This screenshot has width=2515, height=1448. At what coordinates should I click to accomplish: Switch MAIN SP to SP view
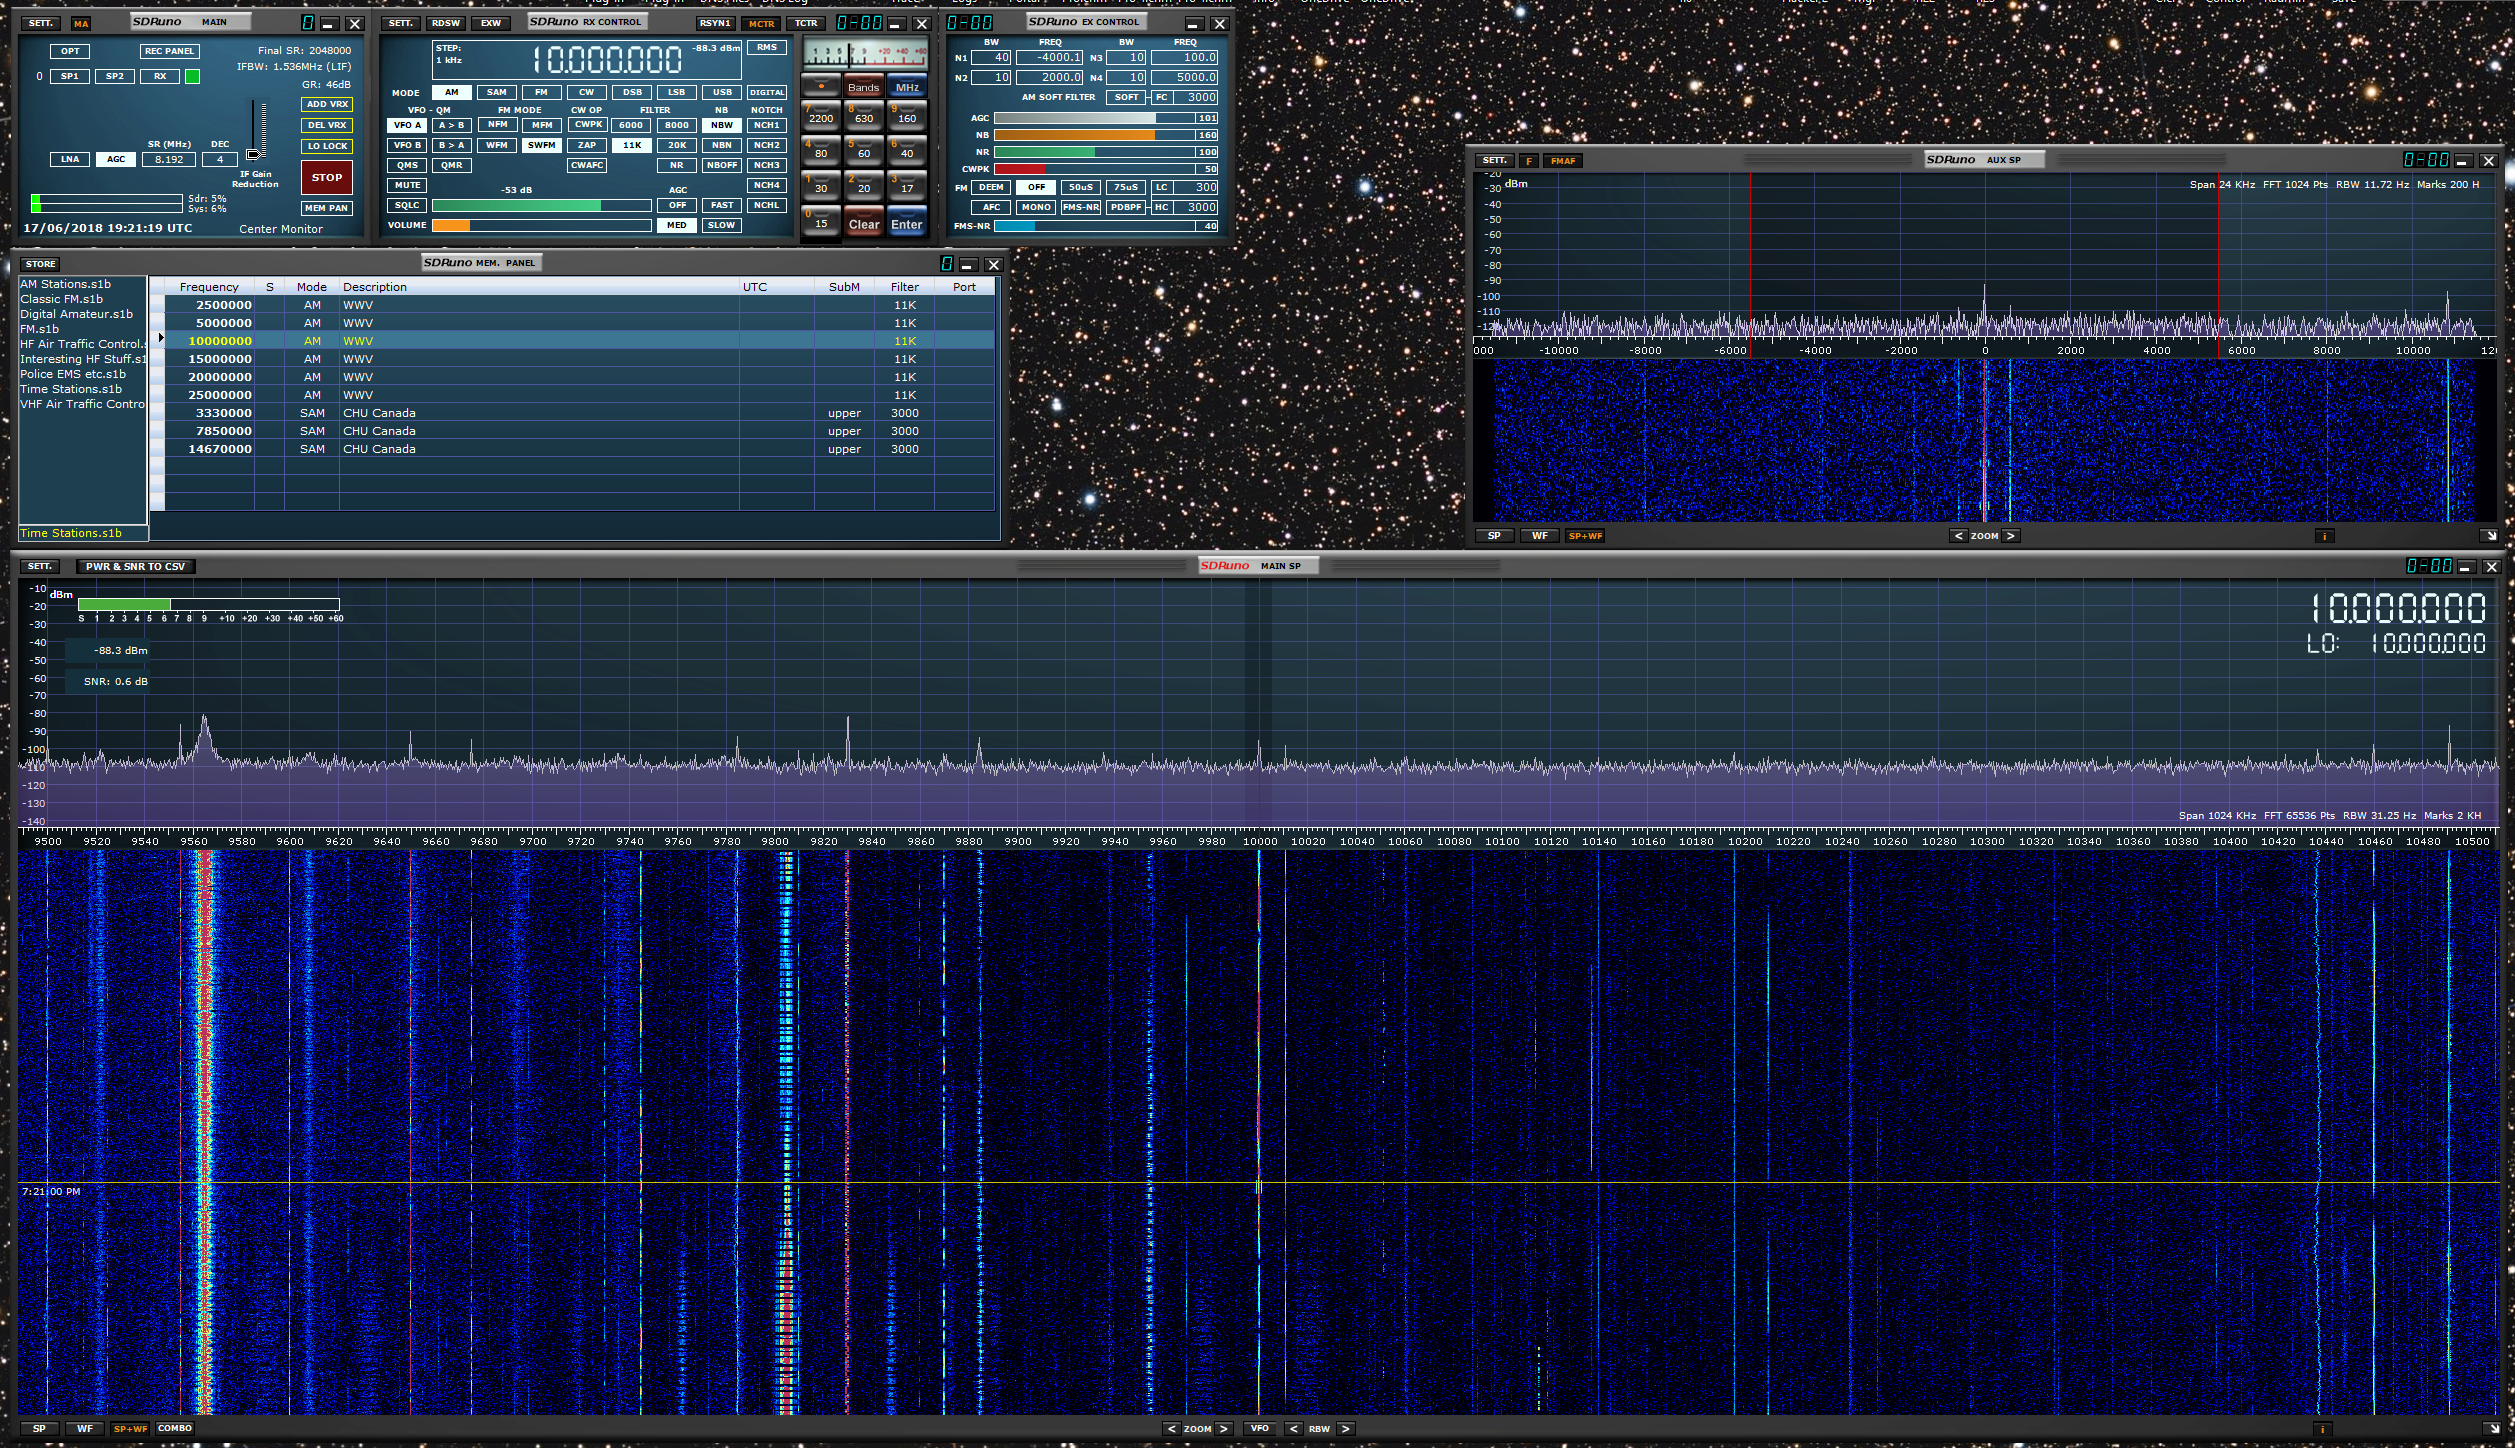coord(39,1428)
